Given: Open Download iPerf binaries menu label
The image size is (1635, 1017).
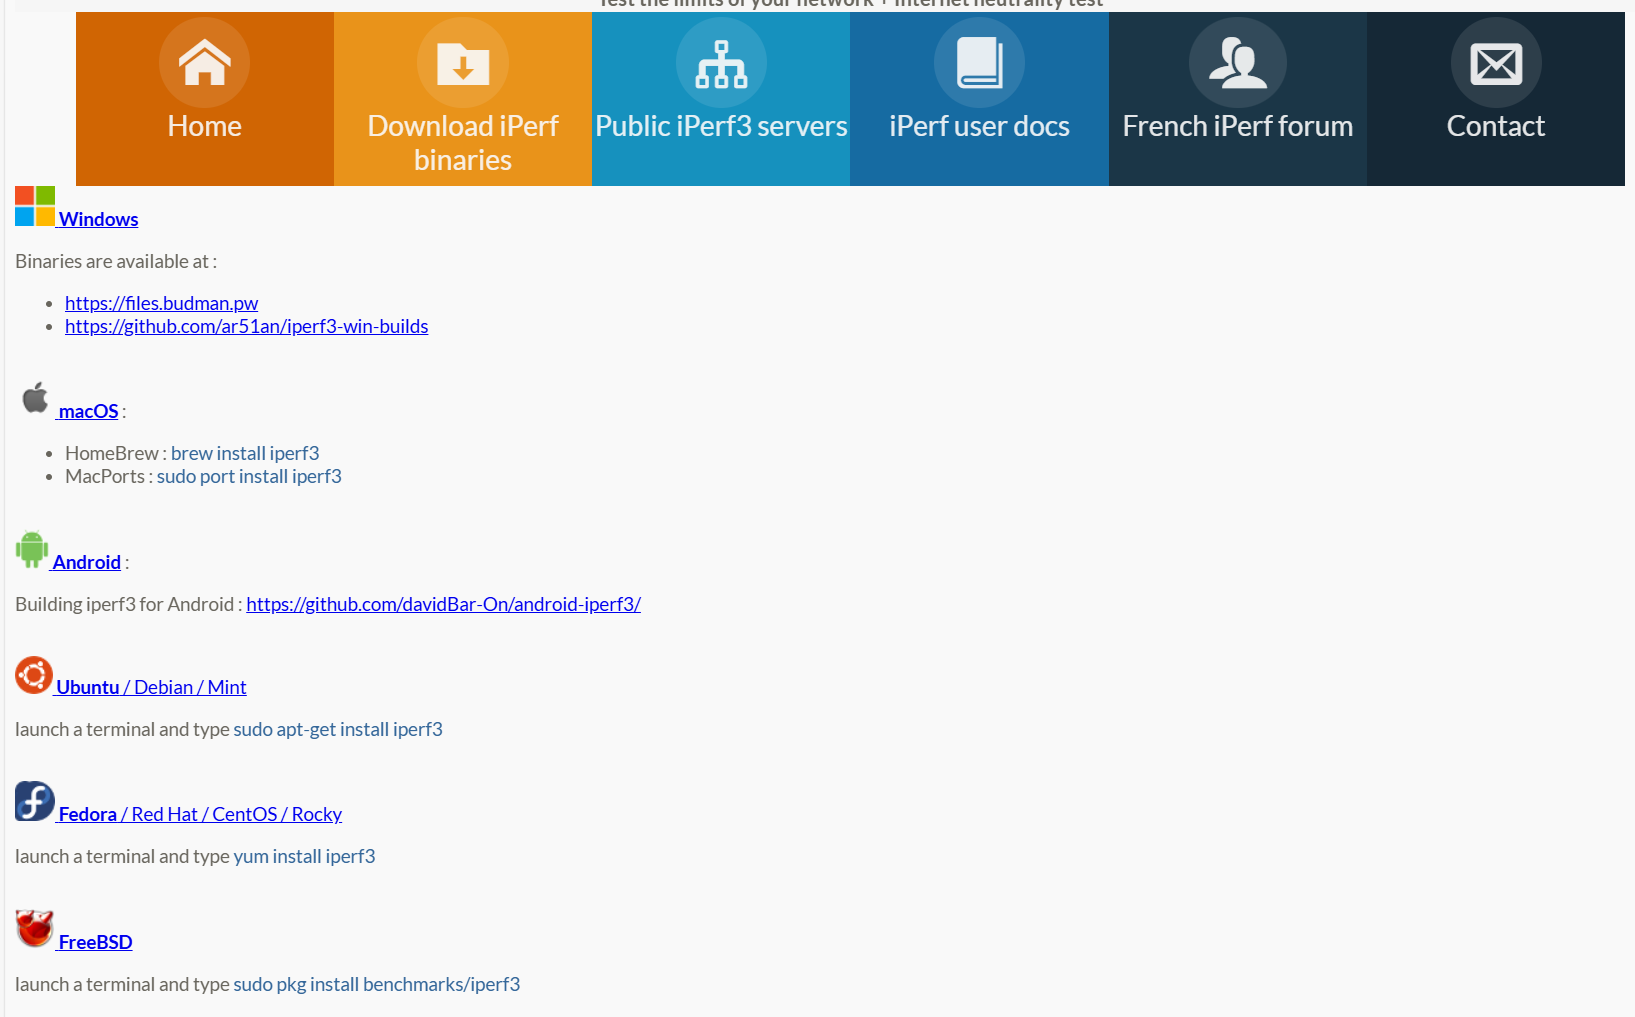Looking at the screenshot, I should 463,143.
